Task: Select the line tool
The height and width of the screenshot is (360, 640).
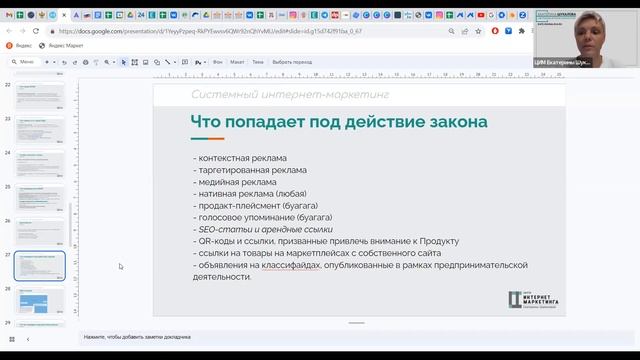Action: point(167,62)
